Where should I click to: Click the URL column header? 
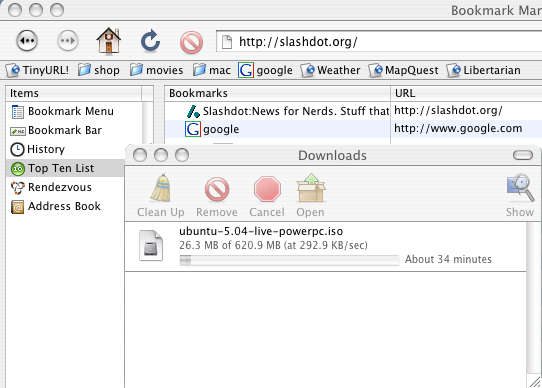pos(466,93)
